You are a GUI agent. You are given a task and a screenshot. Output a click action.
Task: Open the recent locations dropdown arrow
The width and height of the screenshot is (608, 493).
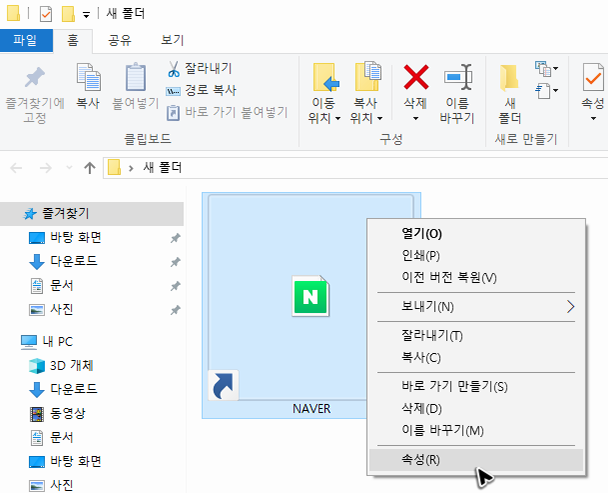coord(69,168)
